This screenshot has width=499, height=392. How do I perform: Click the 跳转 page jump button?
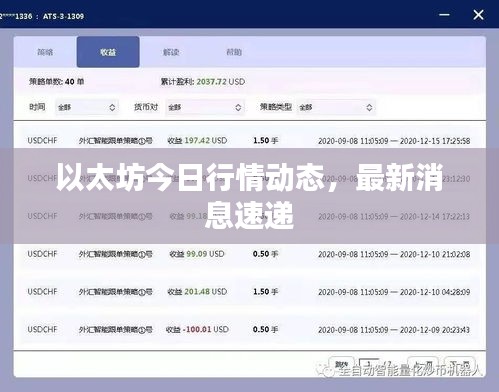(342, 364)
